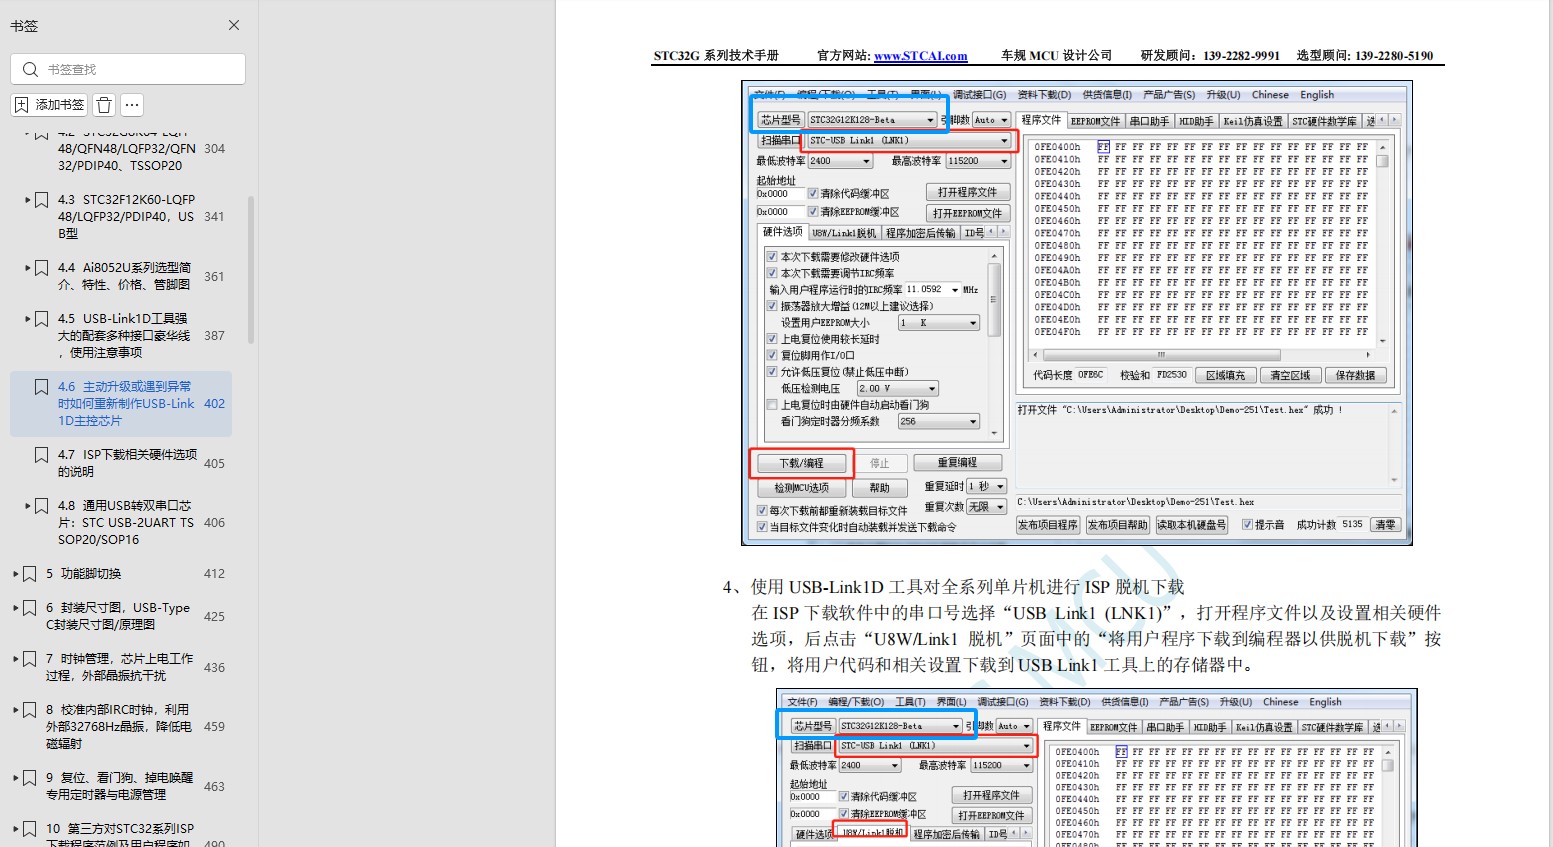Click page number 341 in bookmarks
Viewport: 1553px width, 847px height.
pyautogui.click(x=214, y=217)
